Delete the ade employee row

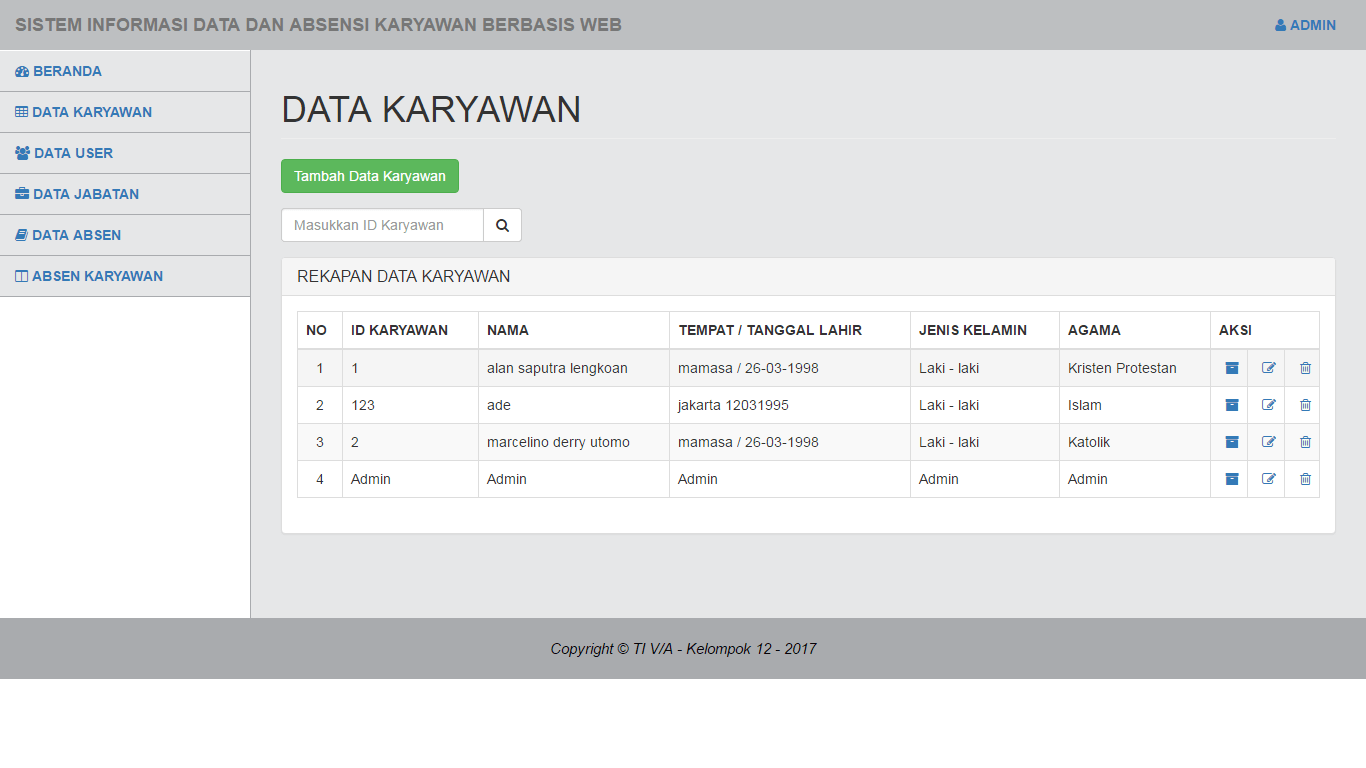(1305, 405)
